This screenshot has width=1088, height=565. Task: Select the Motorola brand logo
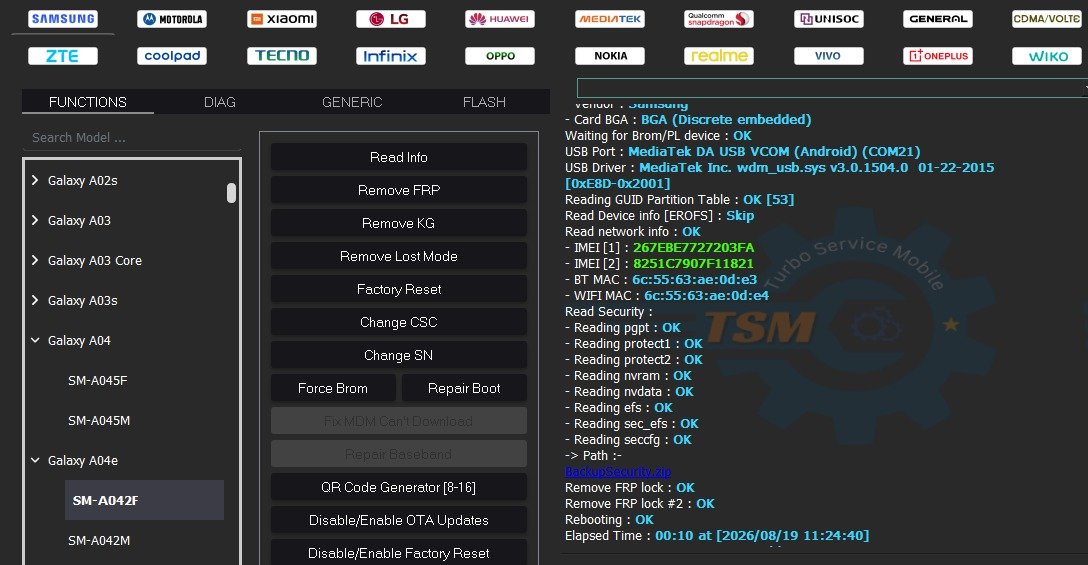coord(172,19)
